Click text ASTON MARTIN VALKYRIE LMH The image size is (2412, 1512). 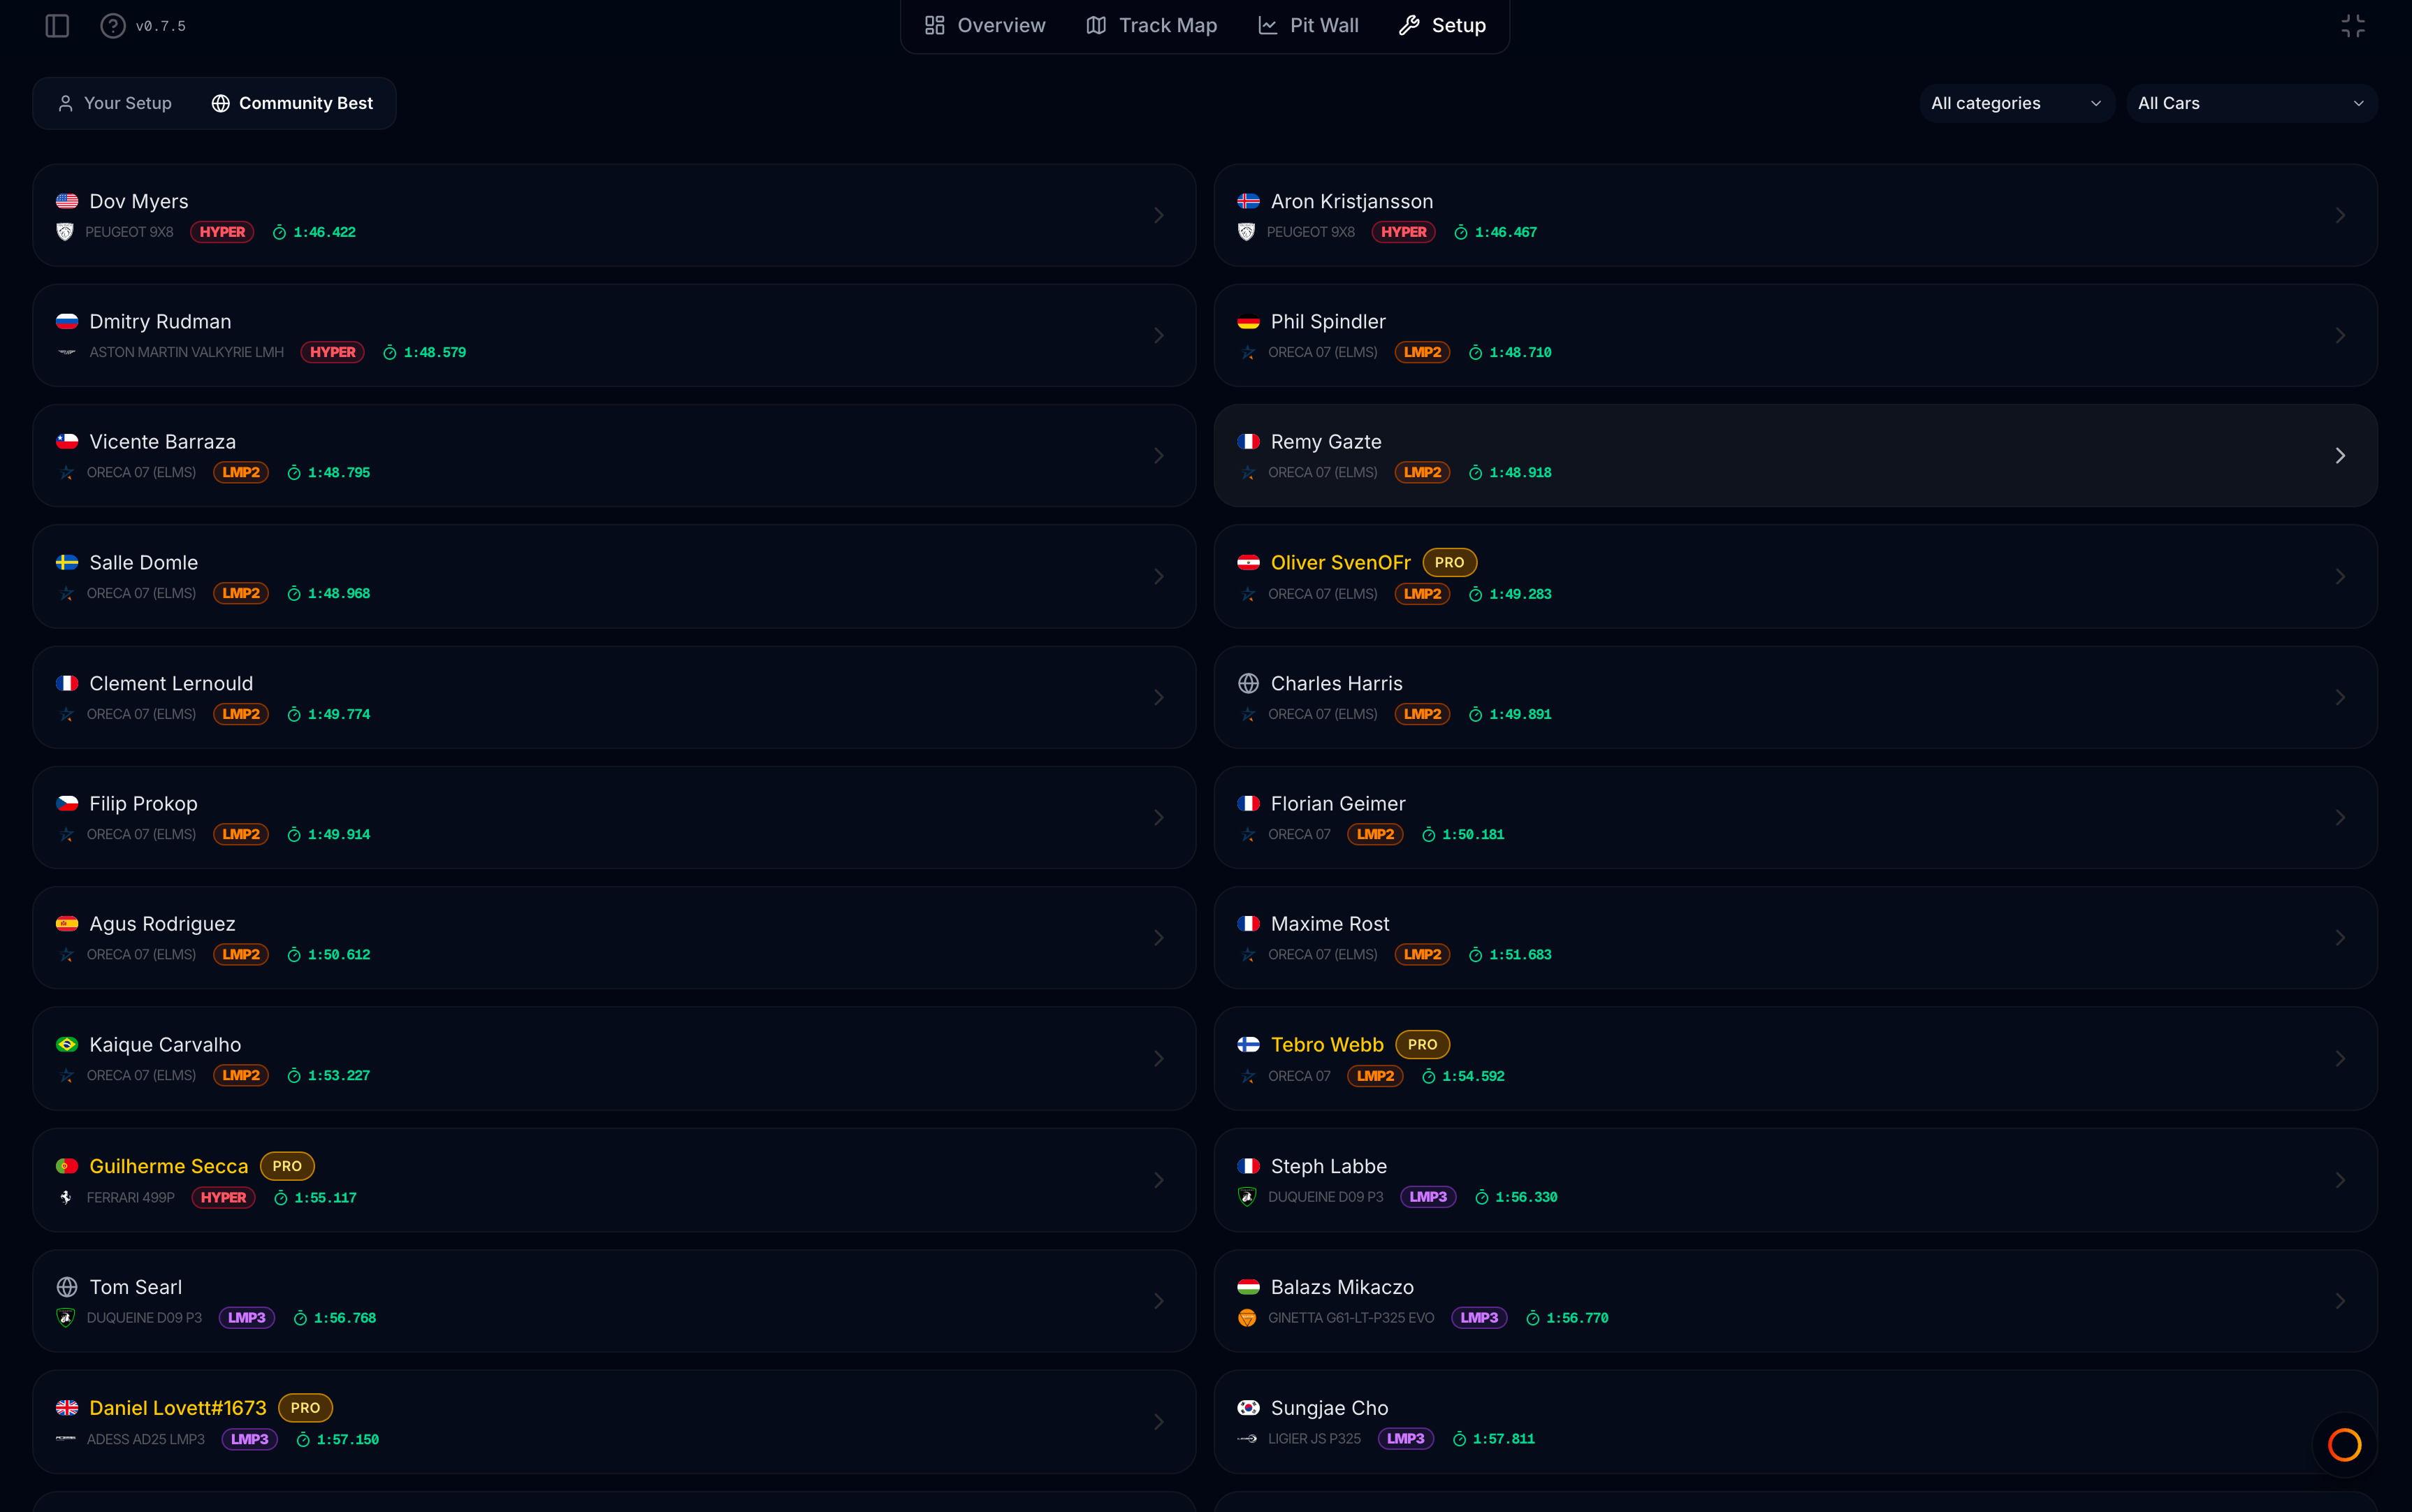[x=187, y=352]
